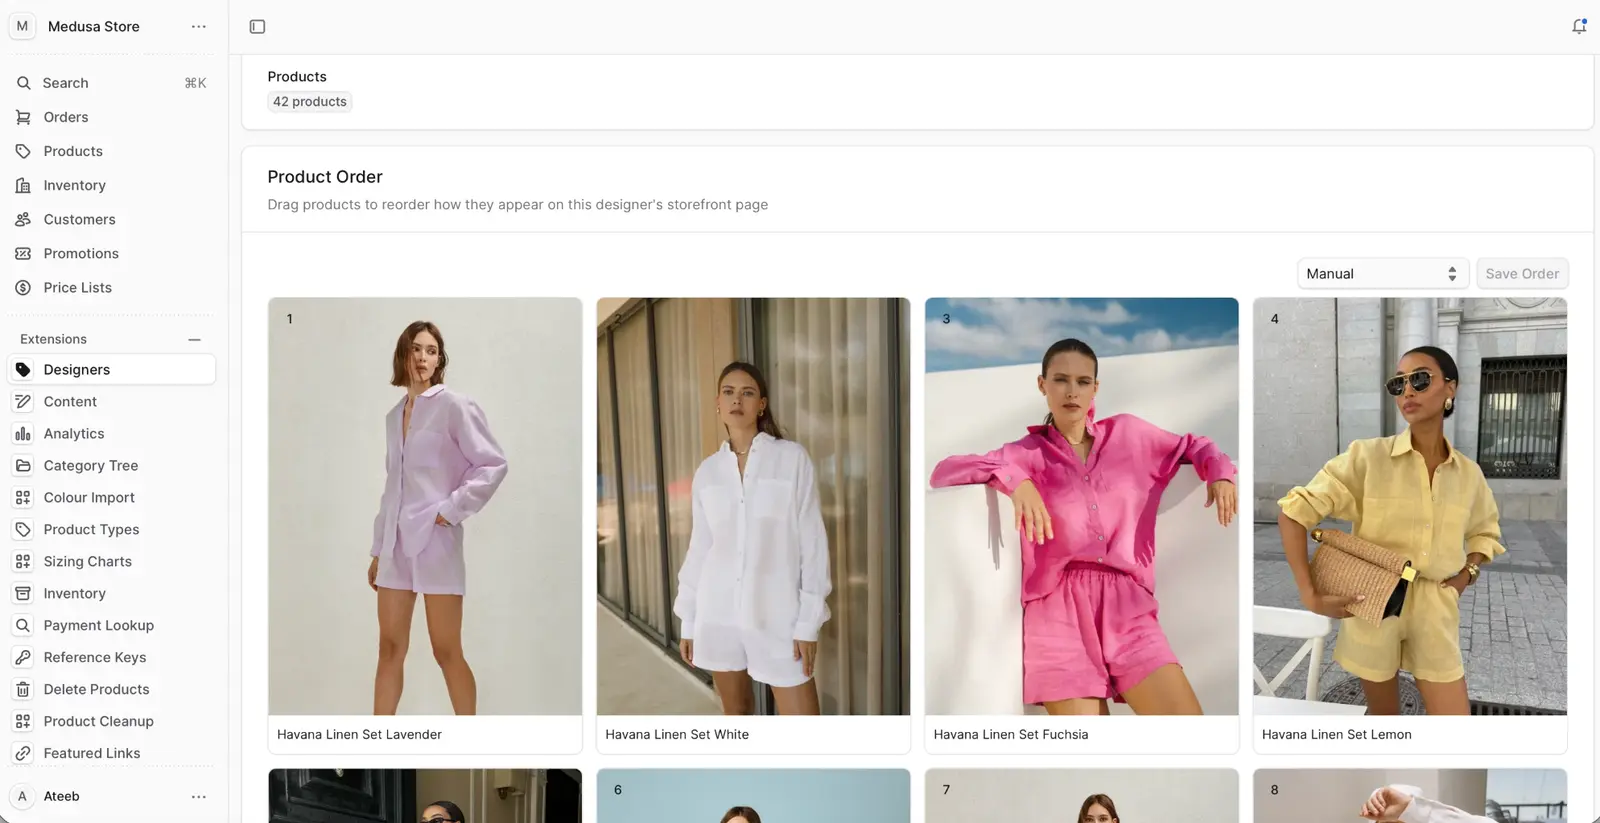Screen dimensions: 1600x823
Task: Click the Promotions icon
Action: [x=23, y=253]
